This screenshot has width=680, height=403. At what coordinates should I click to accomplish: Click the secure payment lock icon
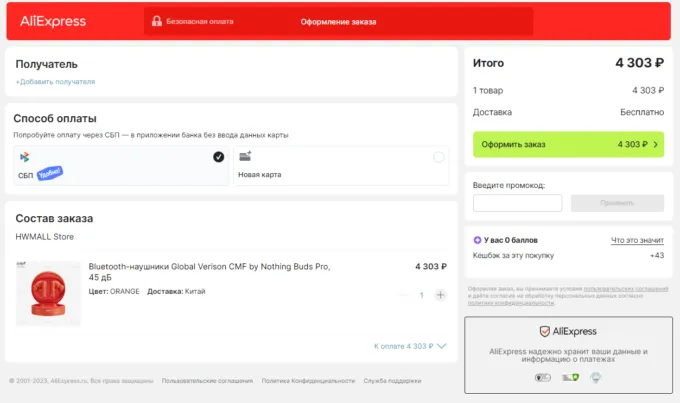tap(156, 21)
